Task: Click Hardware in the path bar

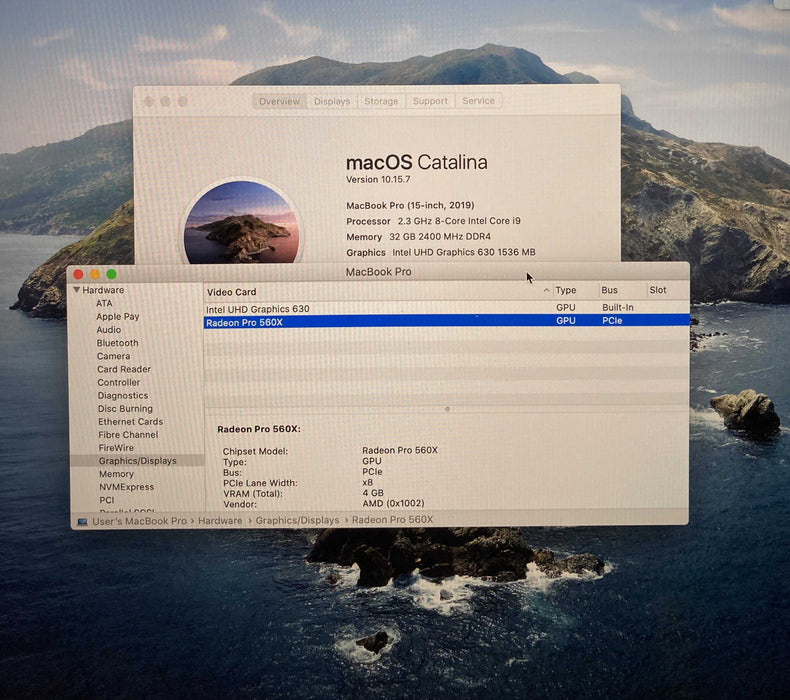Action: [x=220, y=521]
